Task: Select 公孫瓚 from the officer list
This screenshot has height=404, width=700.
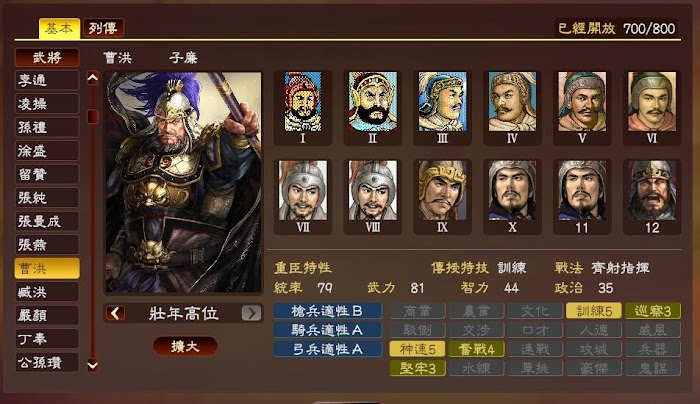Action: click(x=47, y=362)
